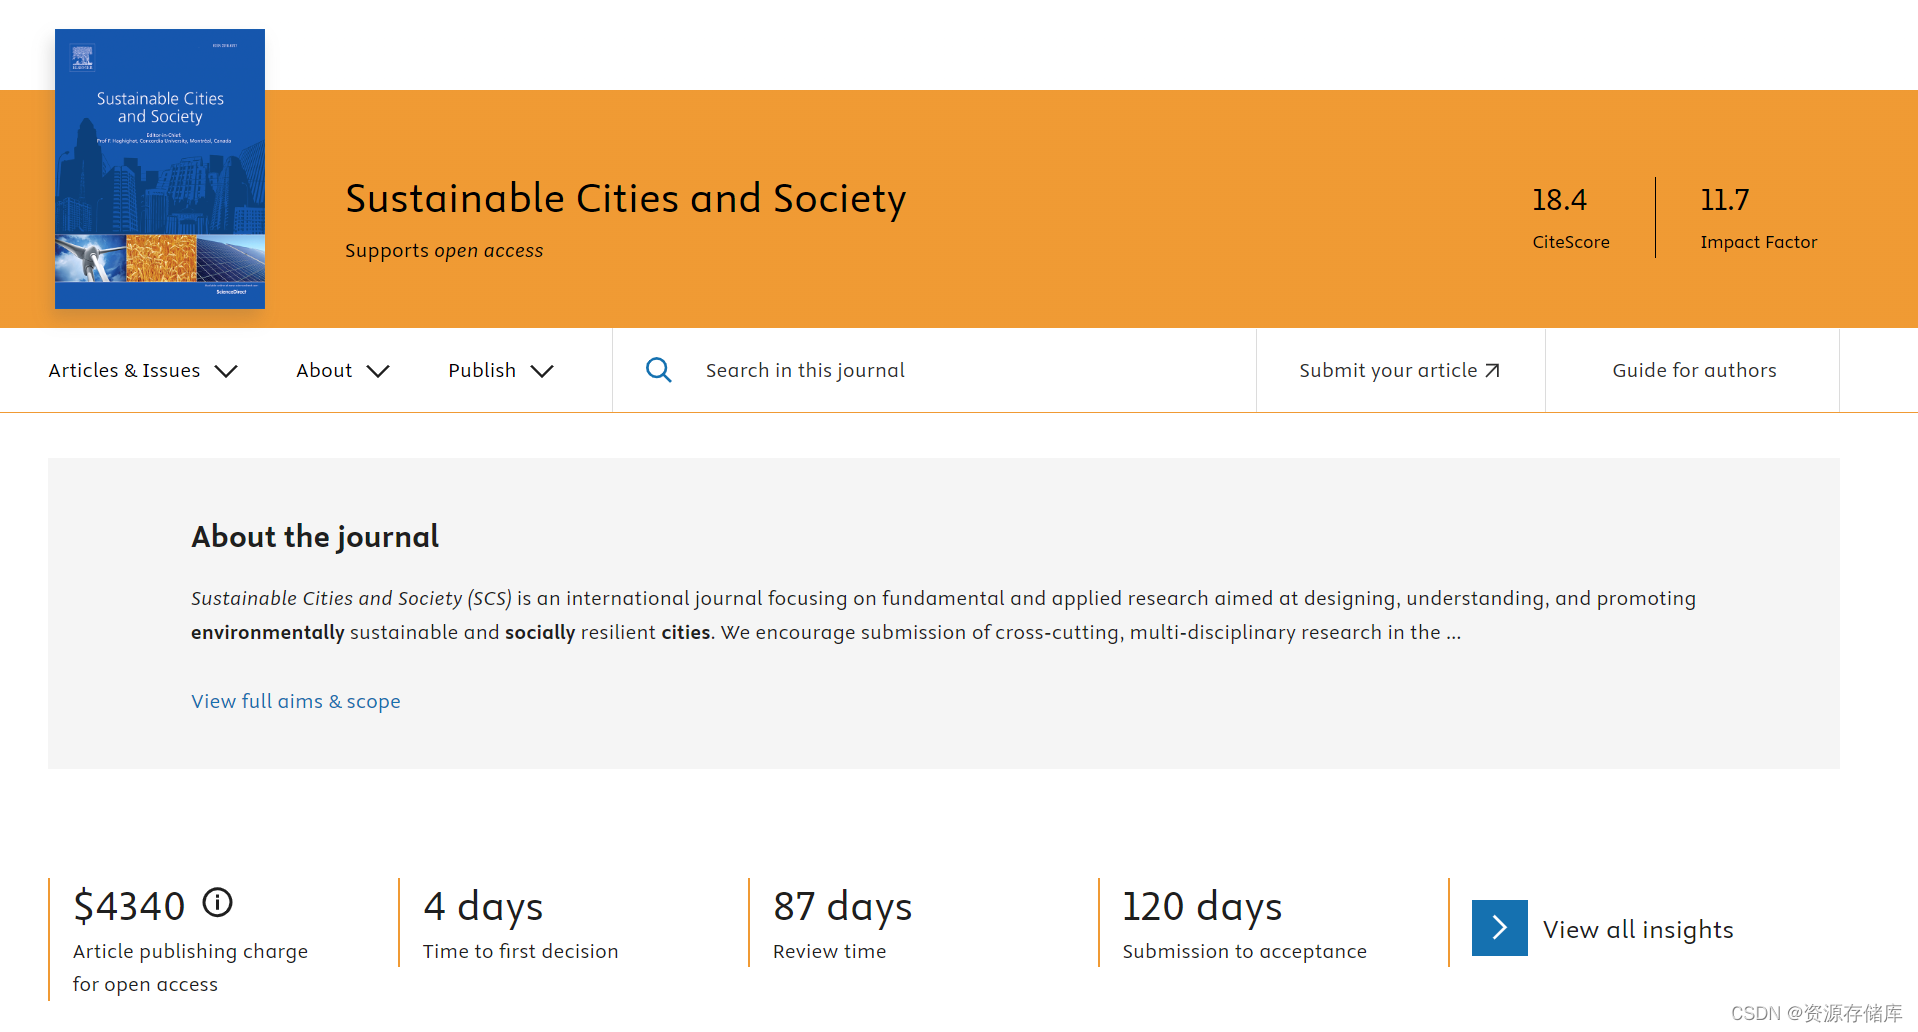Expand Articles & Issues chevron
Viewport: 1918px width, 1032px height.
pos(226,371)
